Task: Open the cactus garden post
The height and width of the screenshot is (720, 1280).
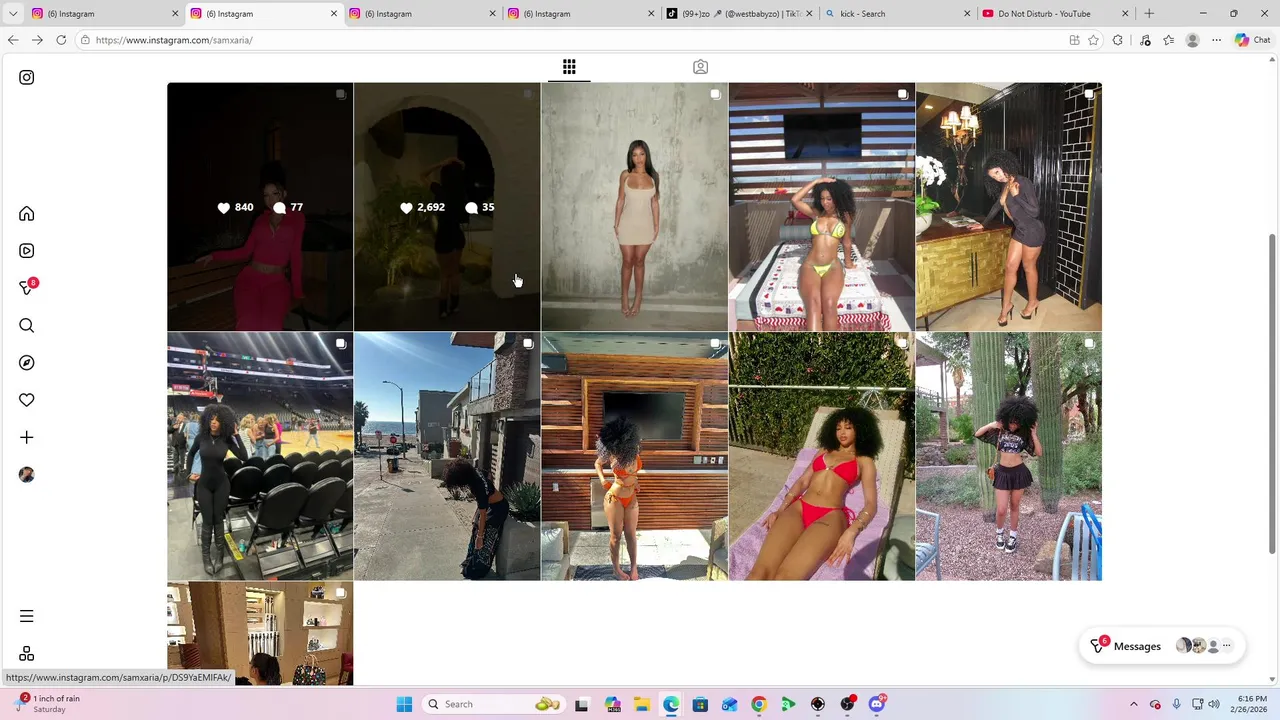Action: point(1008,456)
